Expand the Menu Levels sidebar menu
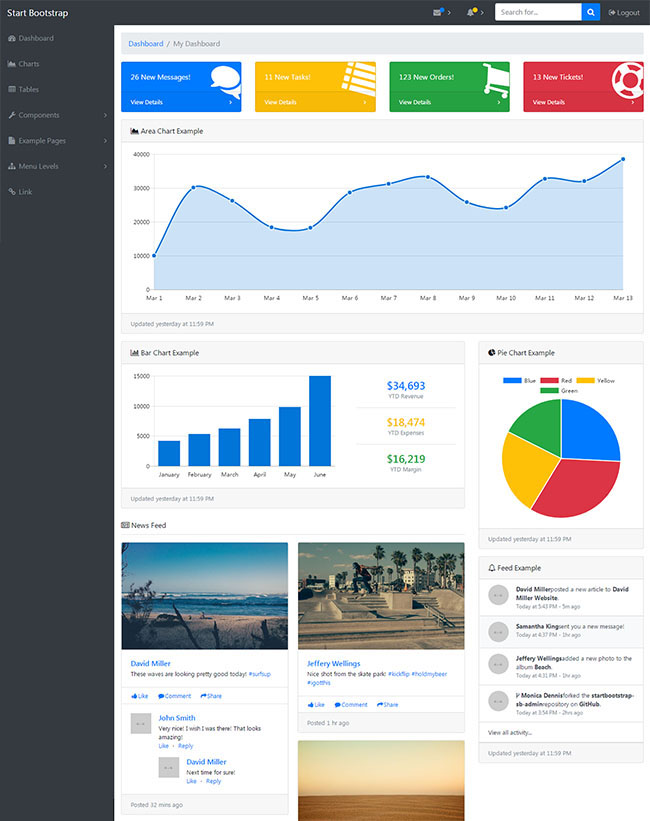Image resolution: width=650 pixels, height=821 pixels. coord(57,166)
